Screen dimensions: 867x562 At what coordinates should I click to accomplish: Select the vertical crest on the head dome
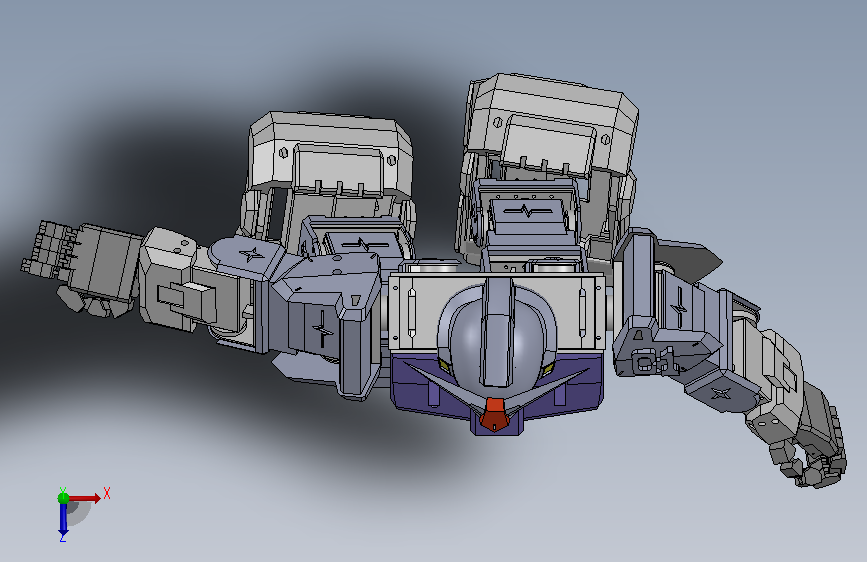point(497,332)
